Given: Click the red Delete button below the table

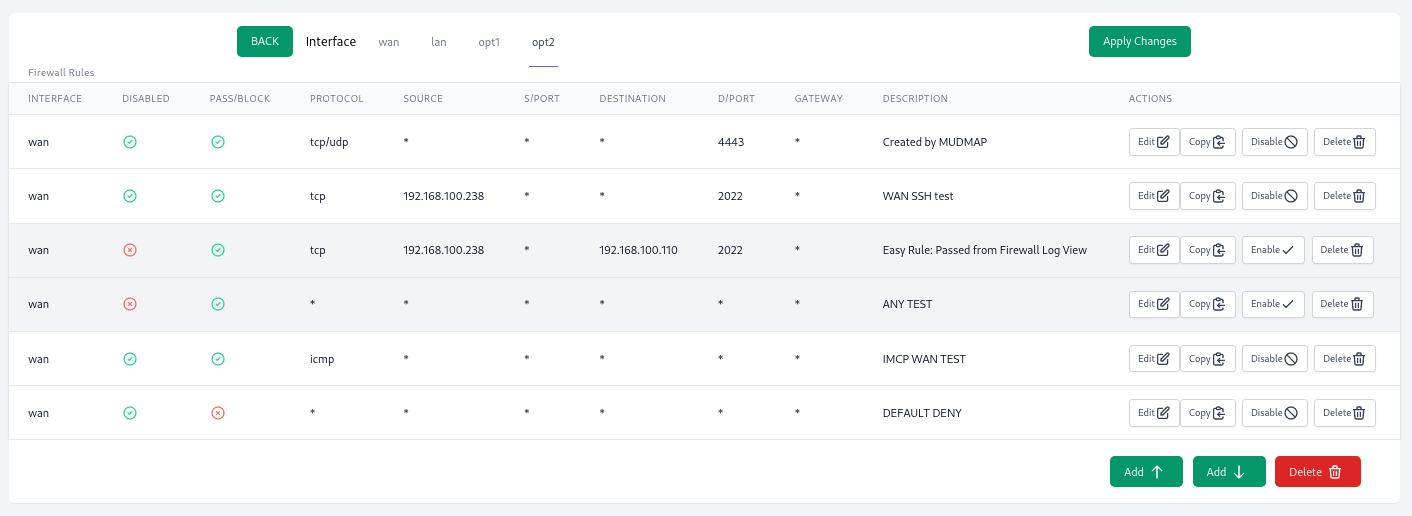Looking at the screenshot, I should coord(1318,472).
